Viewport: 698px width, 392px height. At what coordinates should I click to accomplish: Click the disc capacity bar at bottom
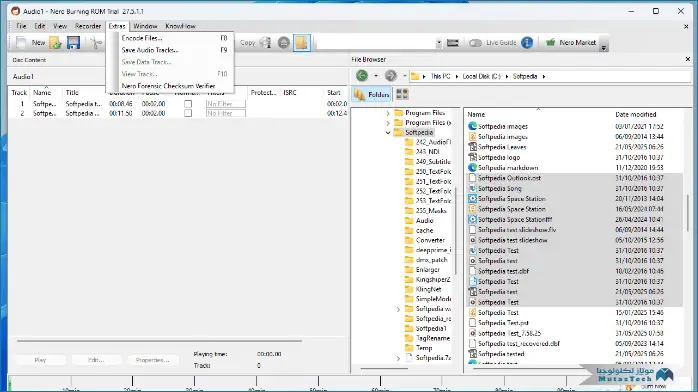[312, 383]
